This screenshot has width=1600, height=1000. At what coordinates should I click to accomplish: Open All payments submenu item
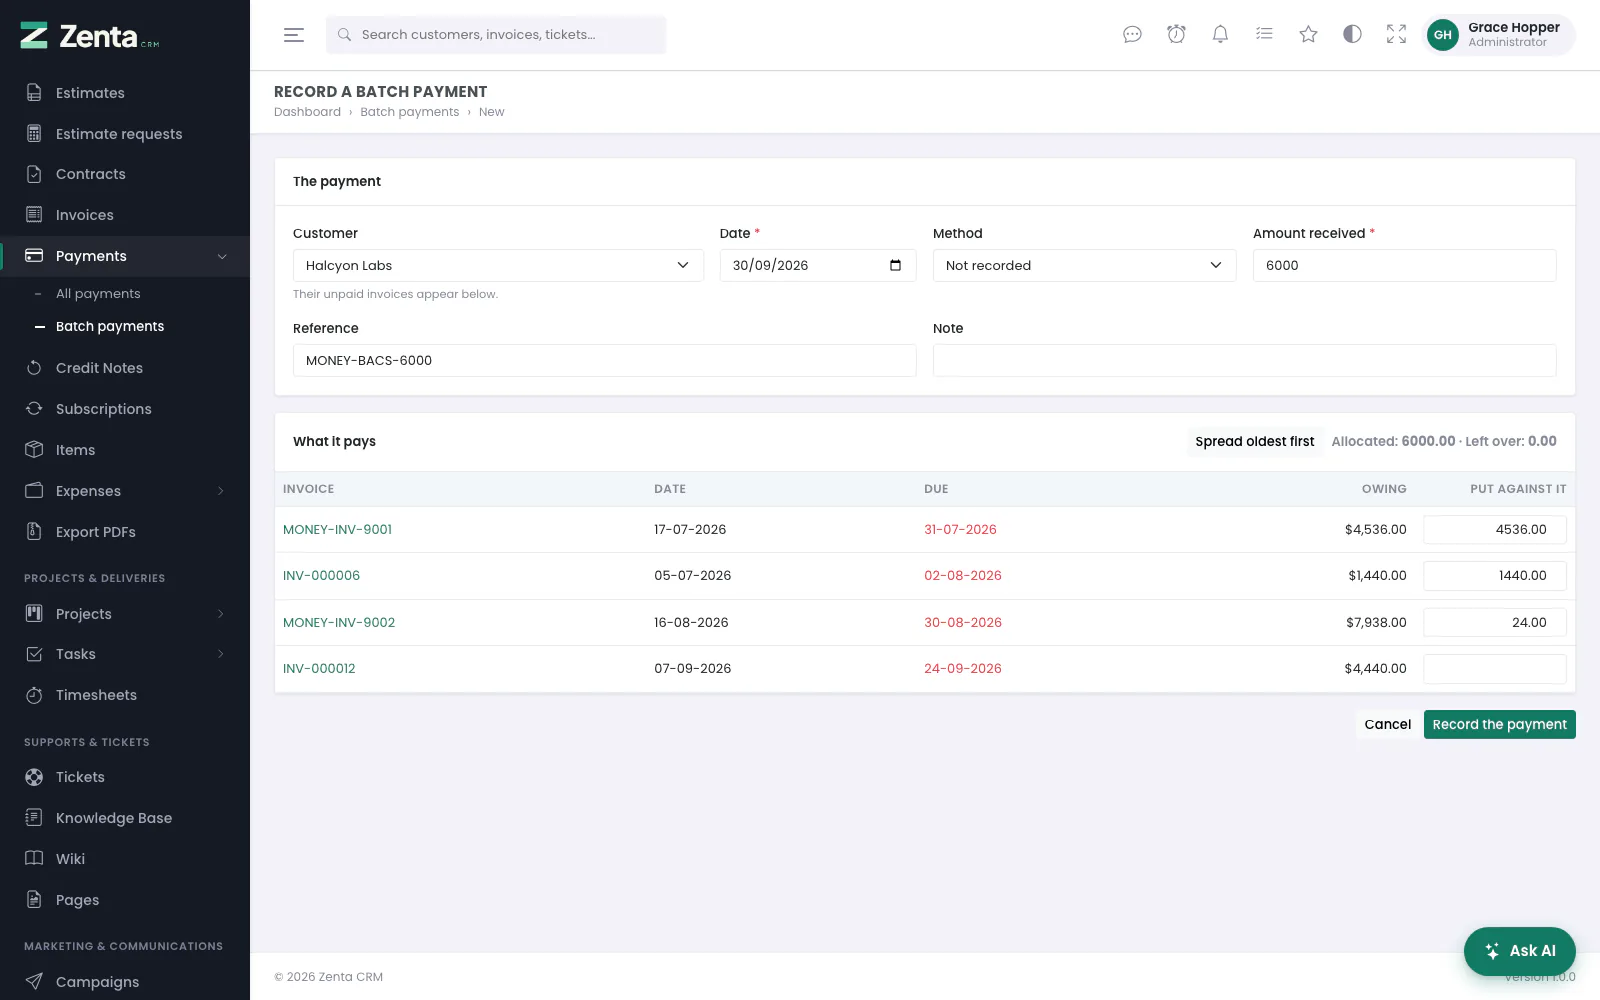click(x=98, y=294)
